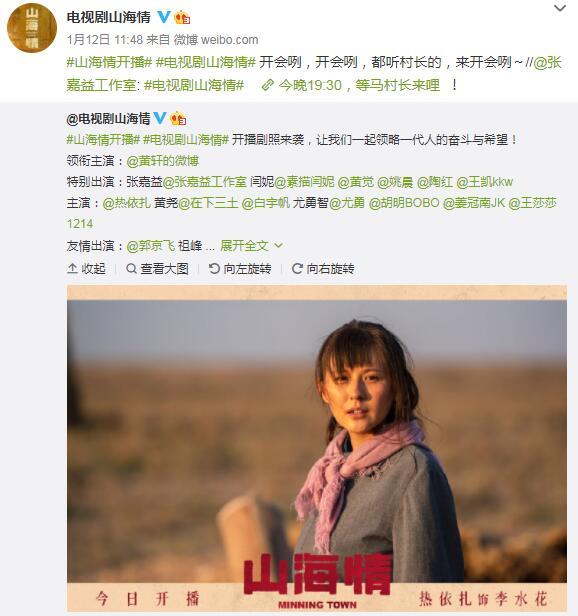Open the @黄轩的微博 mention
This screenshot has width=578, height=616.
[x=163, y=161]
